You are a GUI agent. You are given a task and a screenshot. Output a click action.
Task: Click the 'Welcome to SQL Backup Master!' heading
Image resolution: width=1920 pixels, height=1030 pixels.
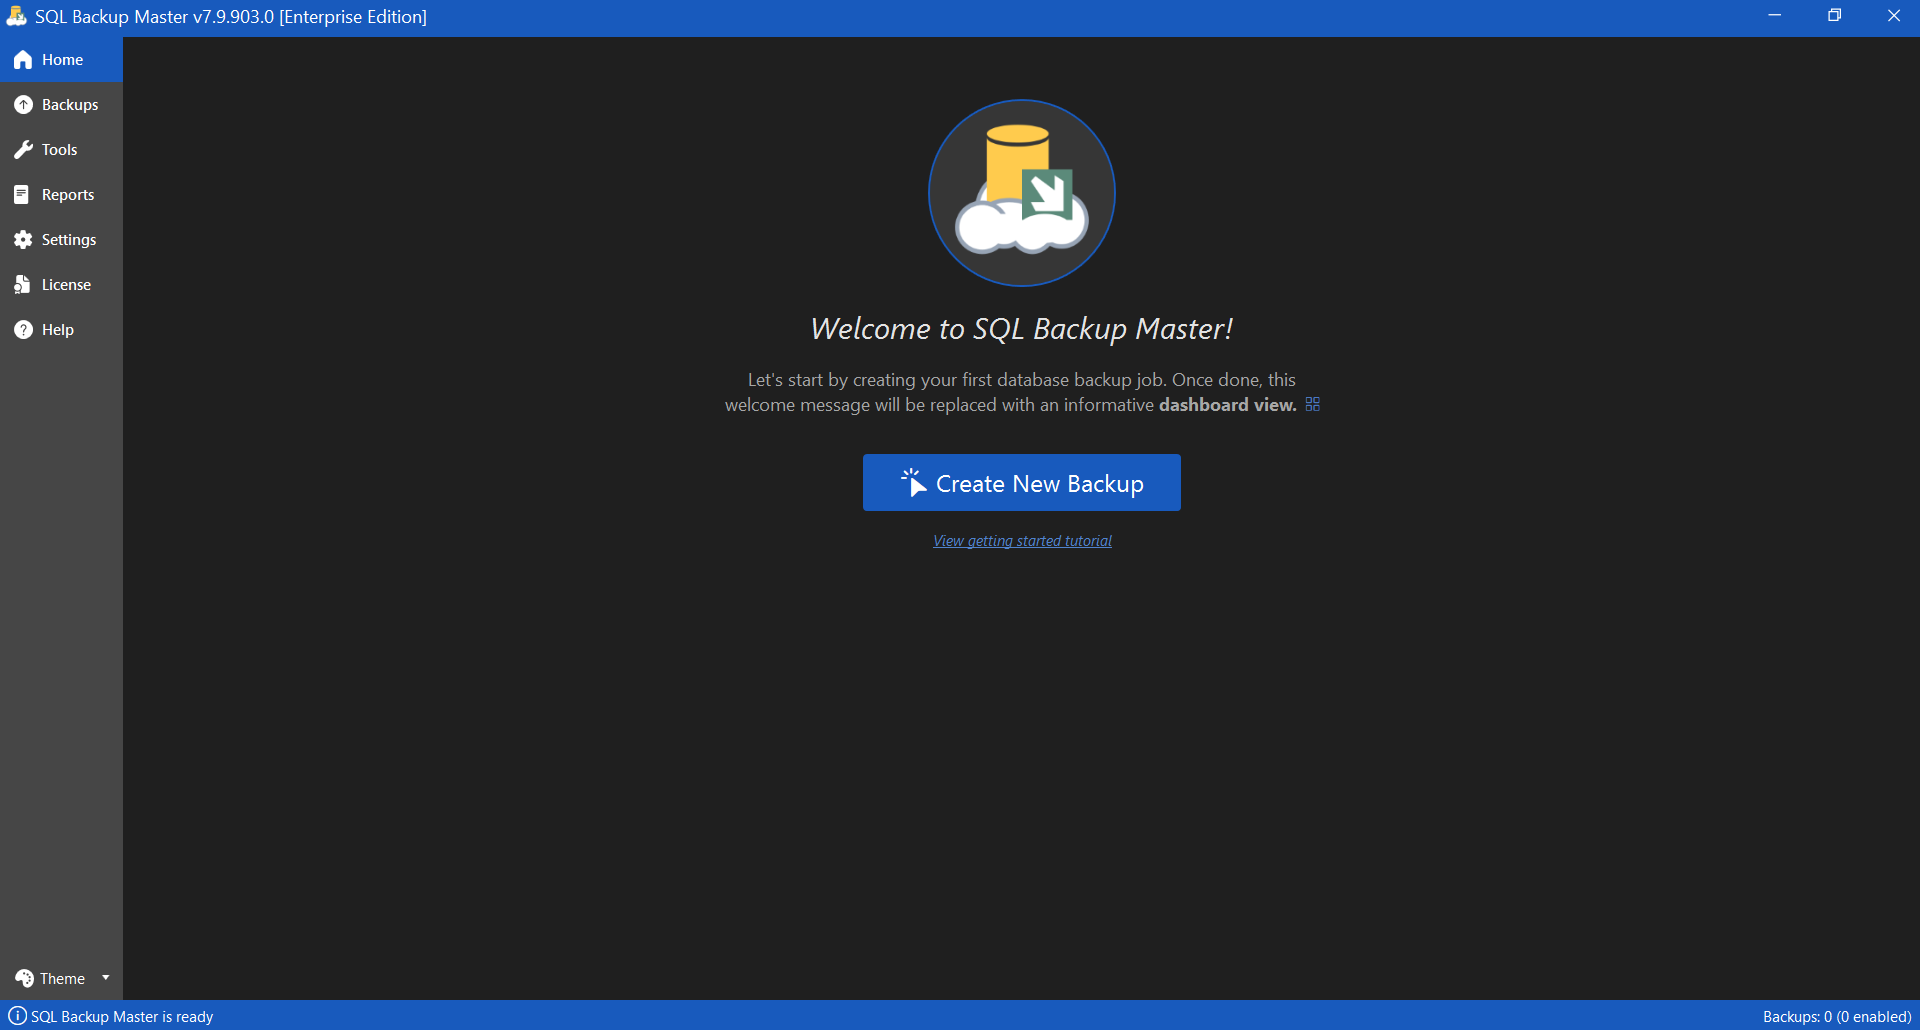[x=1022, y=329]
